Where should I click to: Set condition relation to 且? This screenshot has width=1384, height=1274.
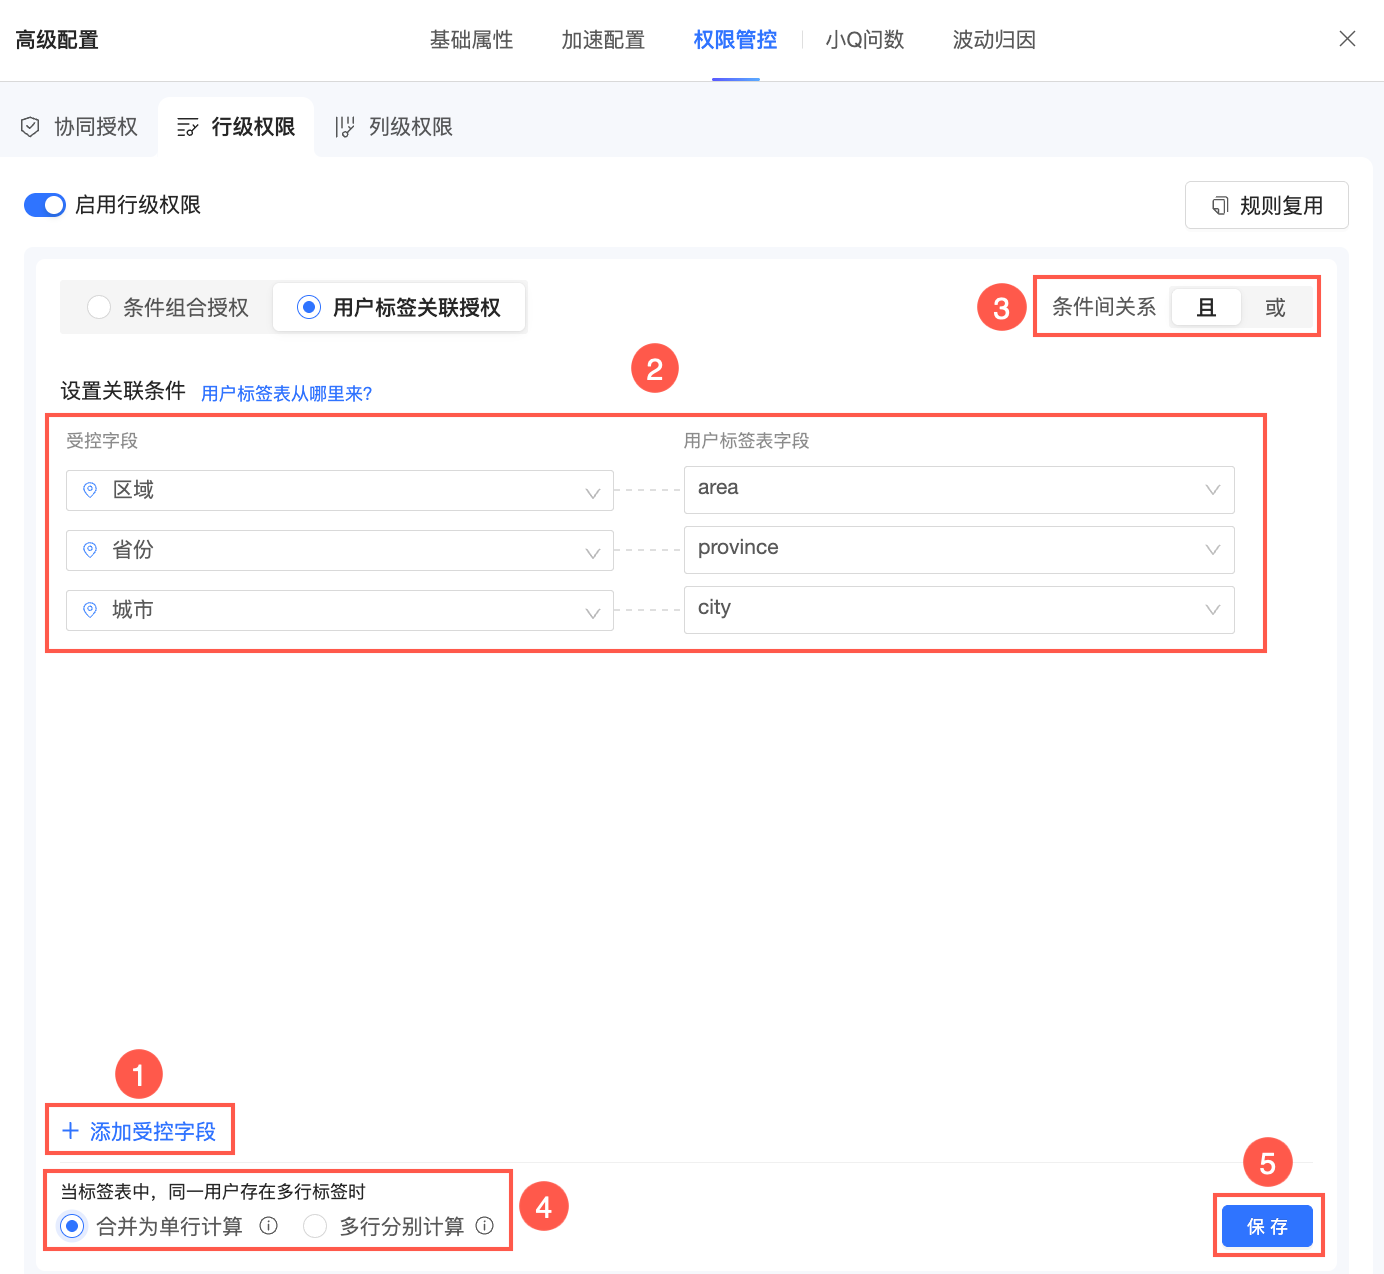coord(1206,307)
